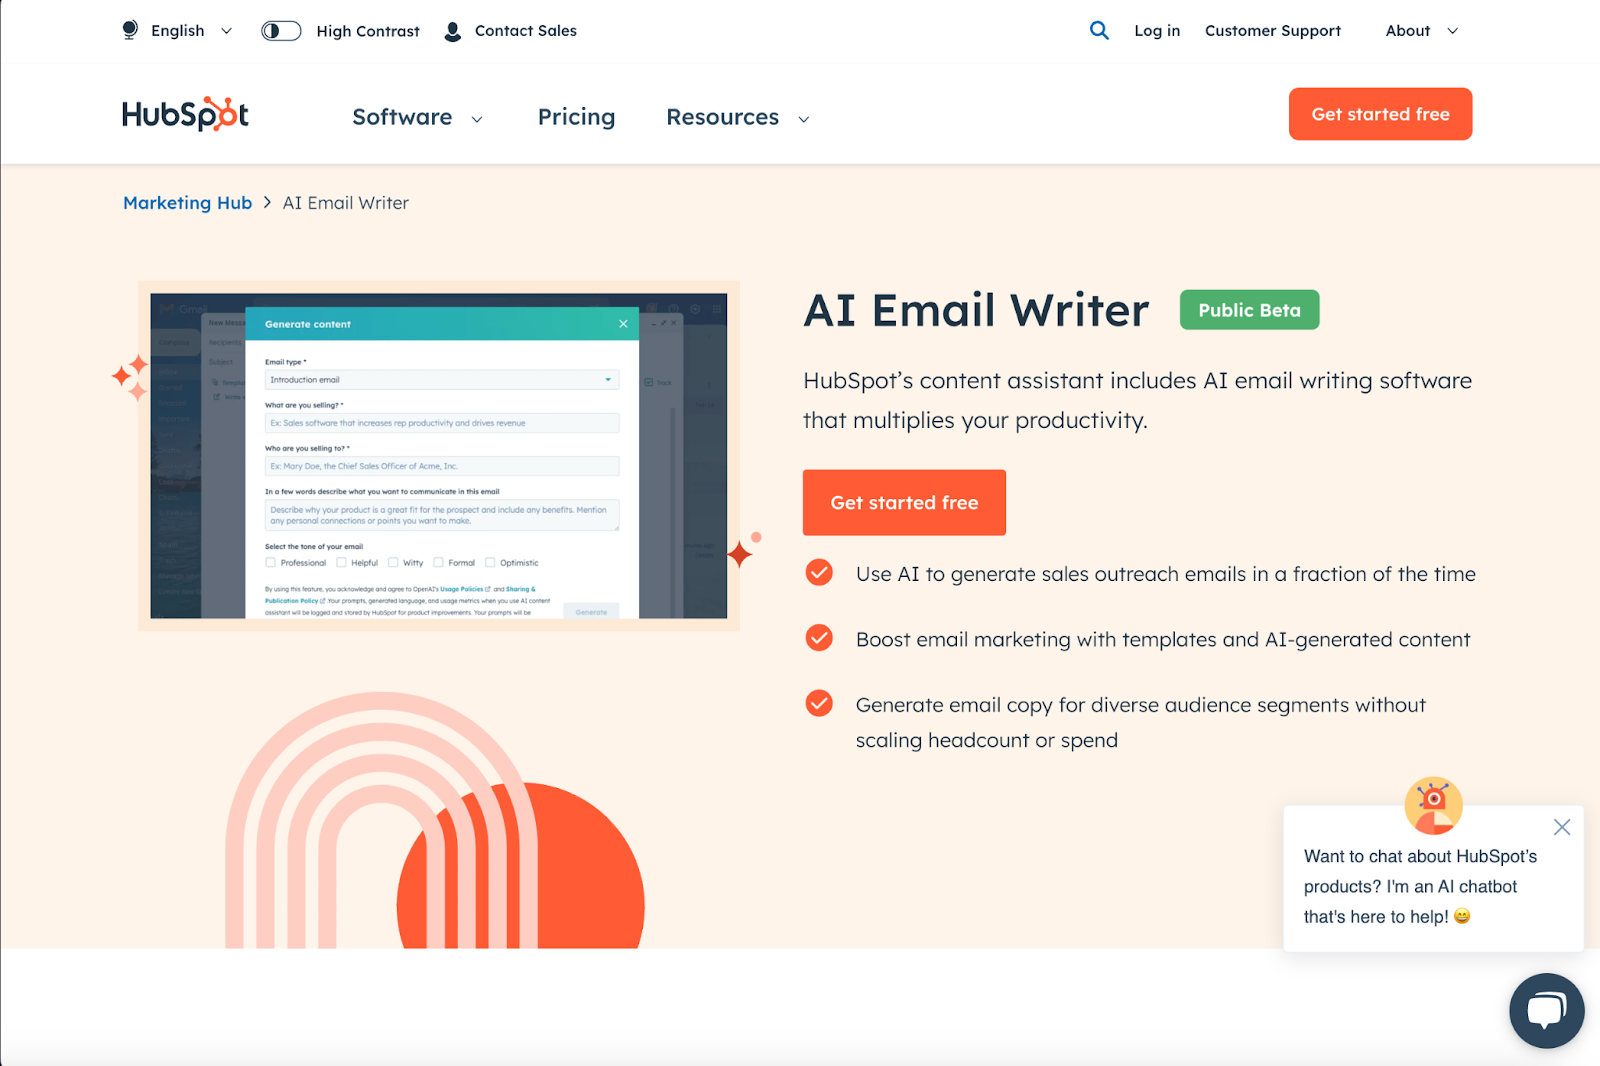Open the chat bubble launcher
The height and width of the screenshot is (1066, 1600).
point(1546,1010)
